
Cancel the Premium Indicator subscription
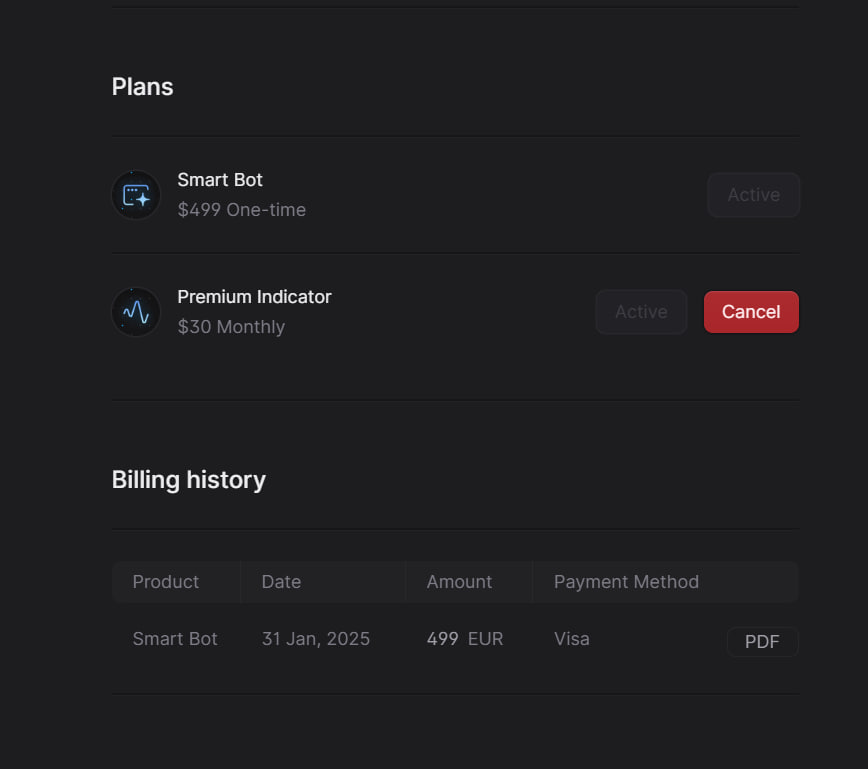click(x=751, y=312)
